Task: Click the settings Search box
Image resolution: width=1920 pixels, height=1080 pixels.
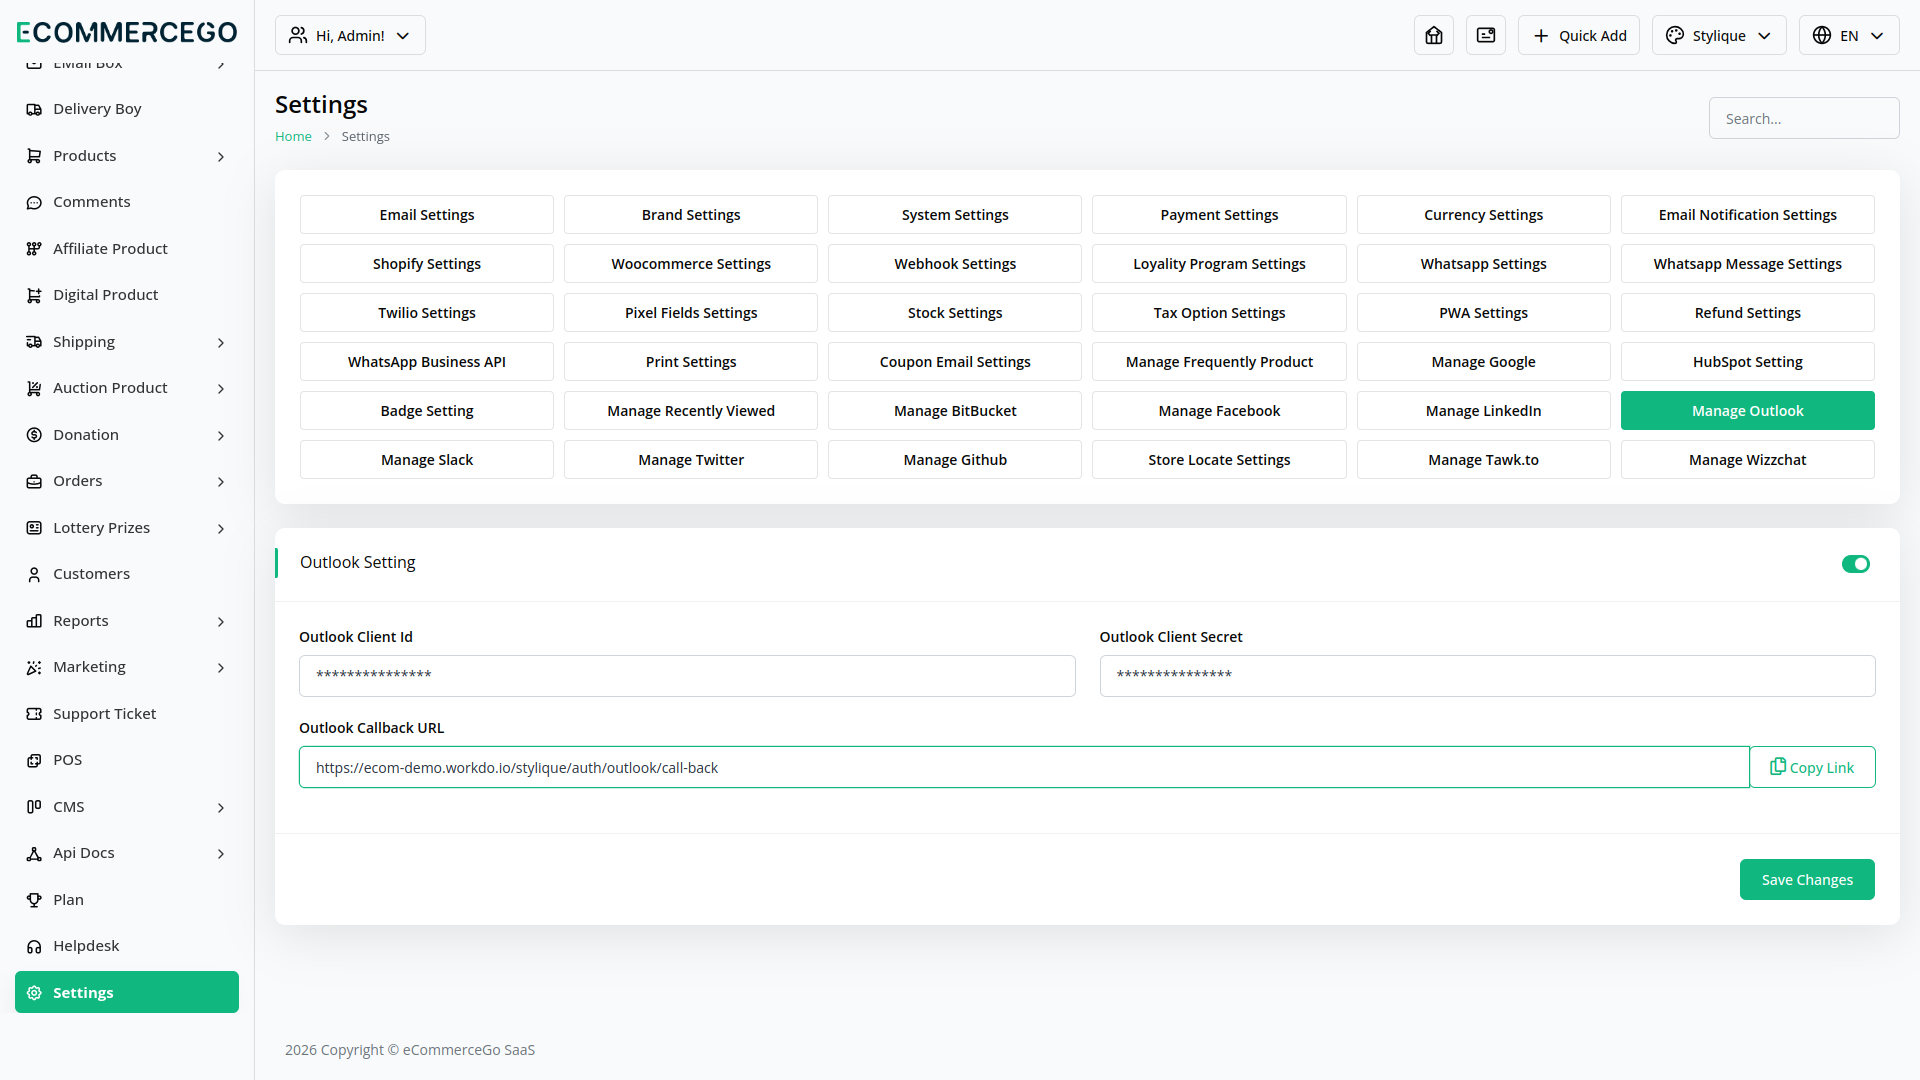Action: tap(1804, 118)
